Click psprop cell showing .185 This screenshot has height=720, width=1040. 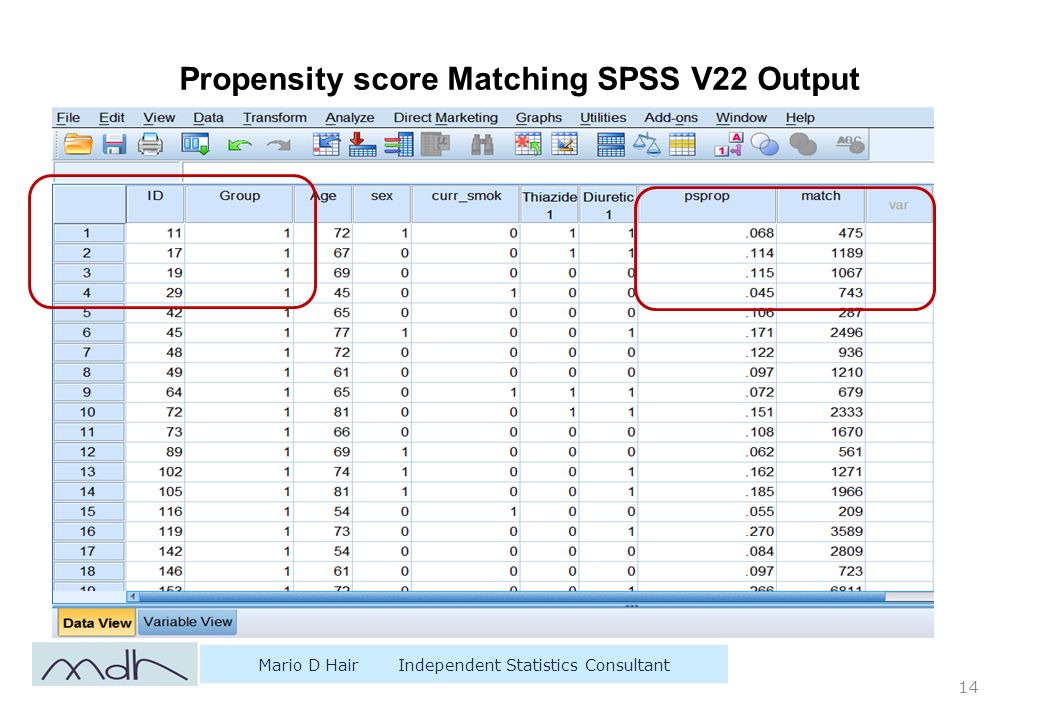coord(706,491)
